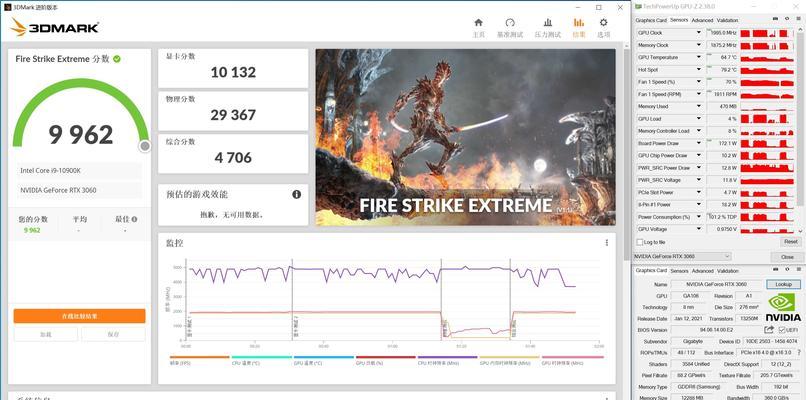Screen dimensions: 806x400
Task: Open the Options gear icon in 3DMark
Action: pyautogui.click(x=603, y=23)
